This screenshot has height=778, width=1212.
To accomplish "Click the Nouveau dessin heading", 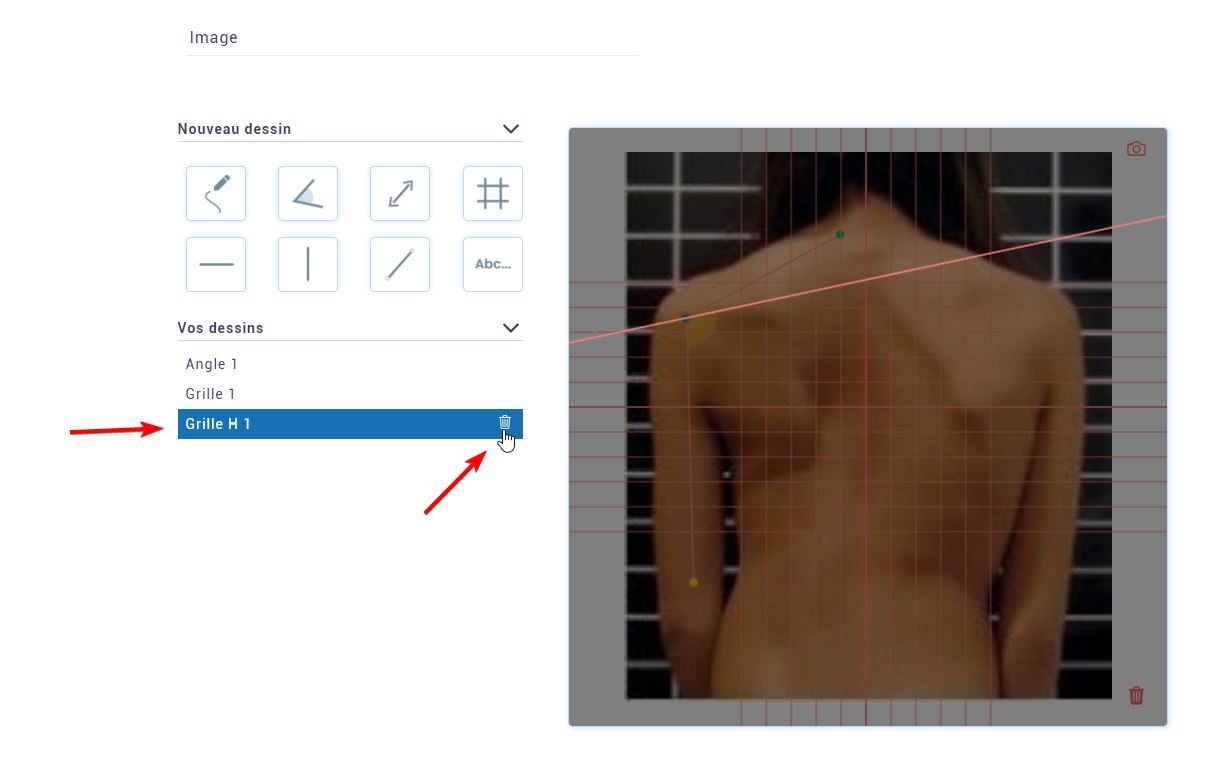I will [x=235, y=129].
